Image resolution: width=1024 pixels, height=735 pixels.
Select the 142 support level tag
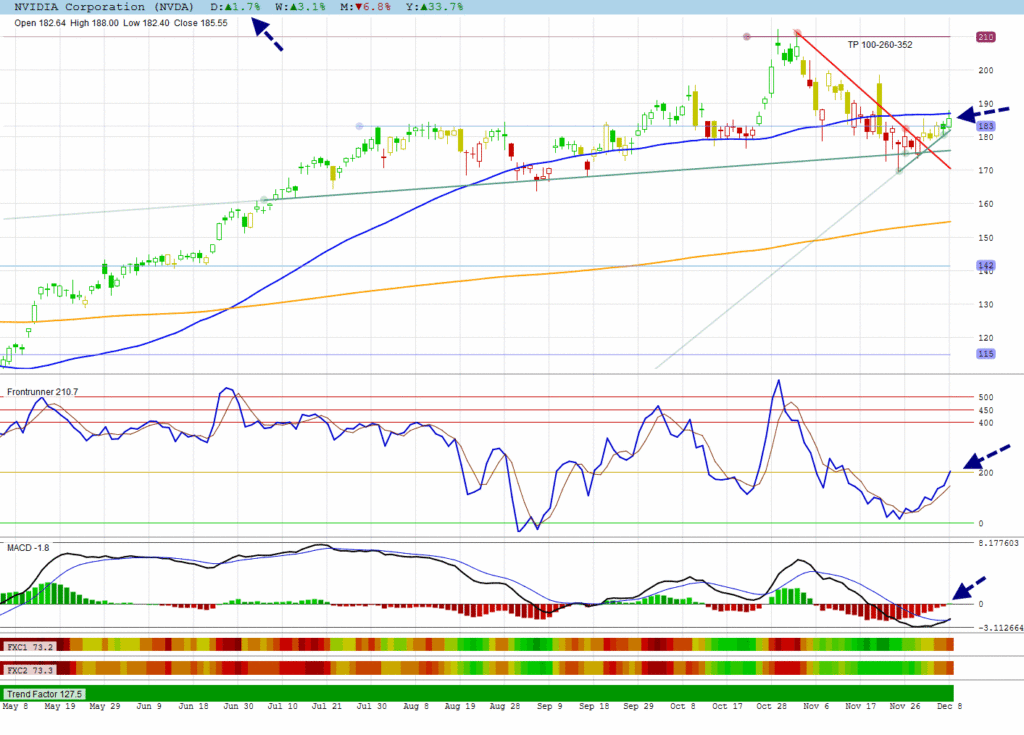click(x=985, y=265)
